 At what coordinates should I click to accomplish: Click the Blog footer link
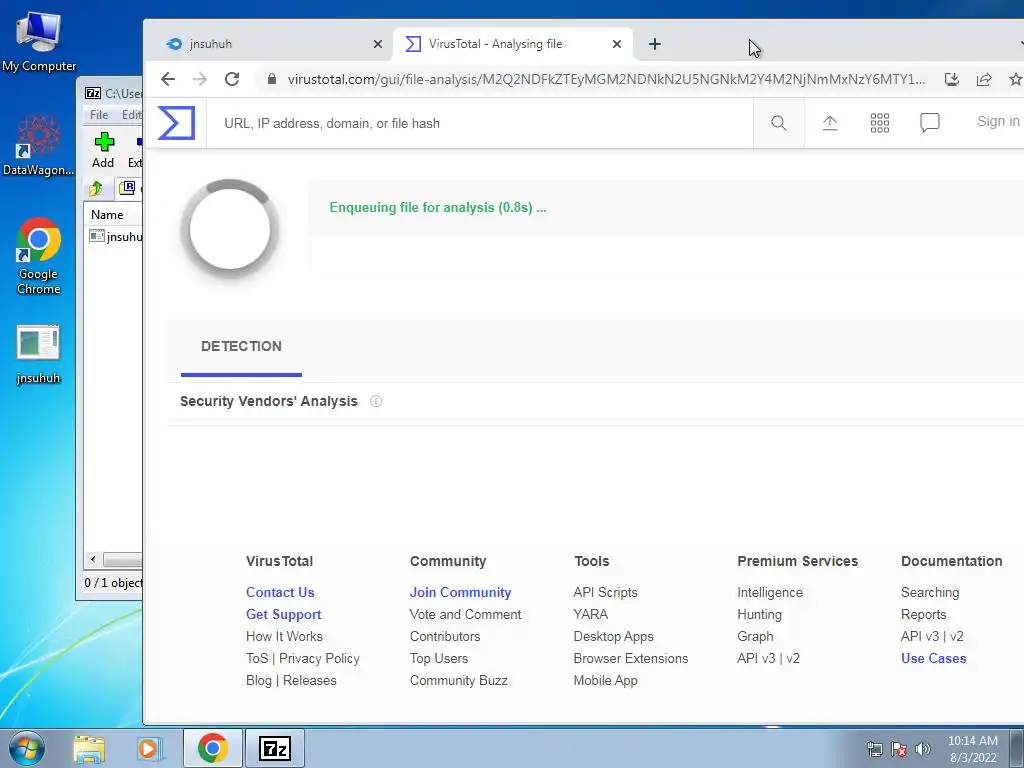(259, 680)
